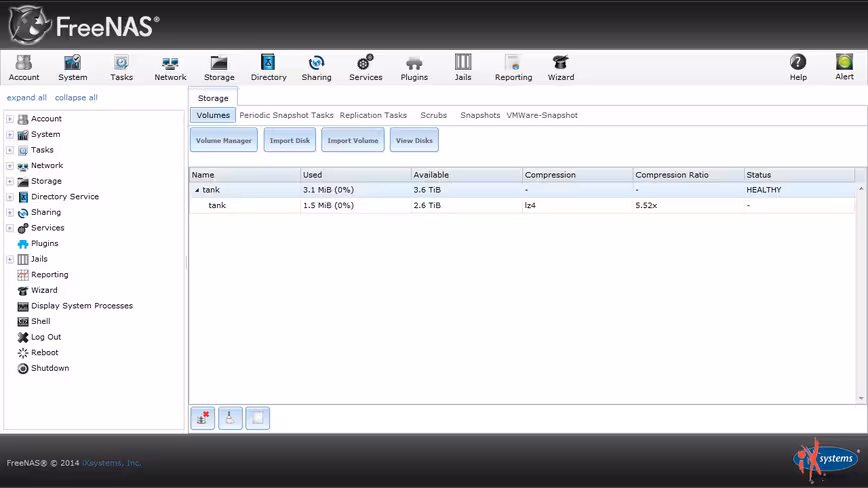Open Reporting in the top toolbar

513,68
